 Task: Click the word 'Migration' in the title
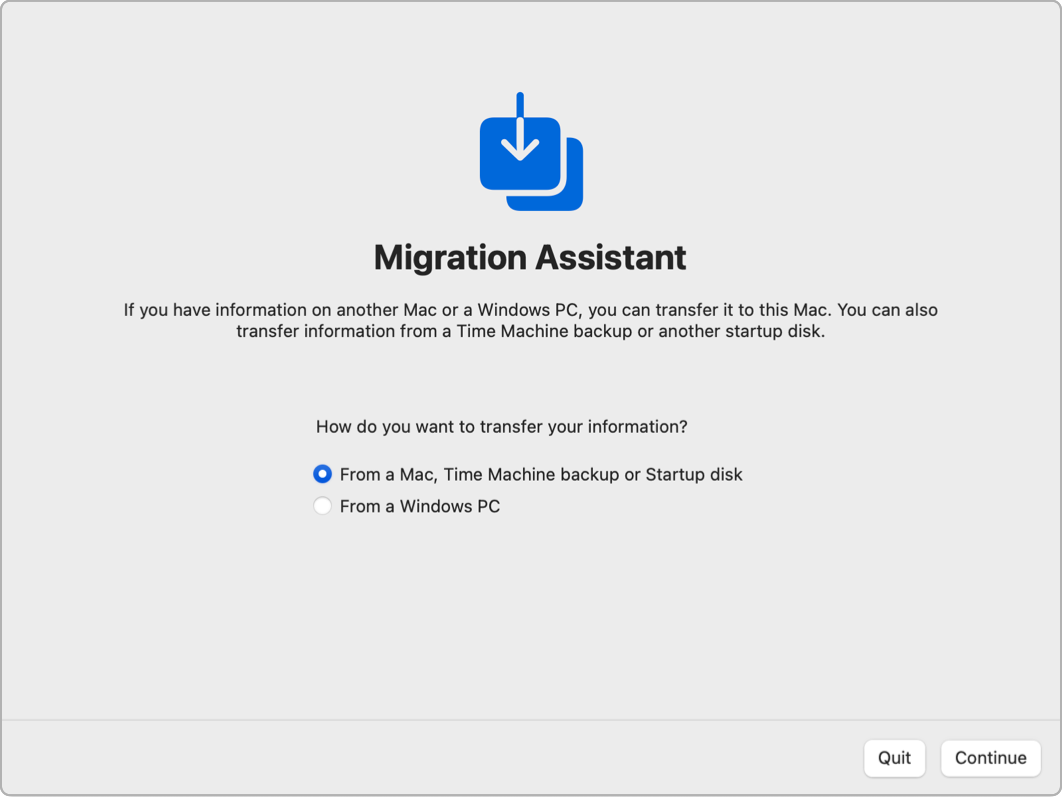point(448,257)
